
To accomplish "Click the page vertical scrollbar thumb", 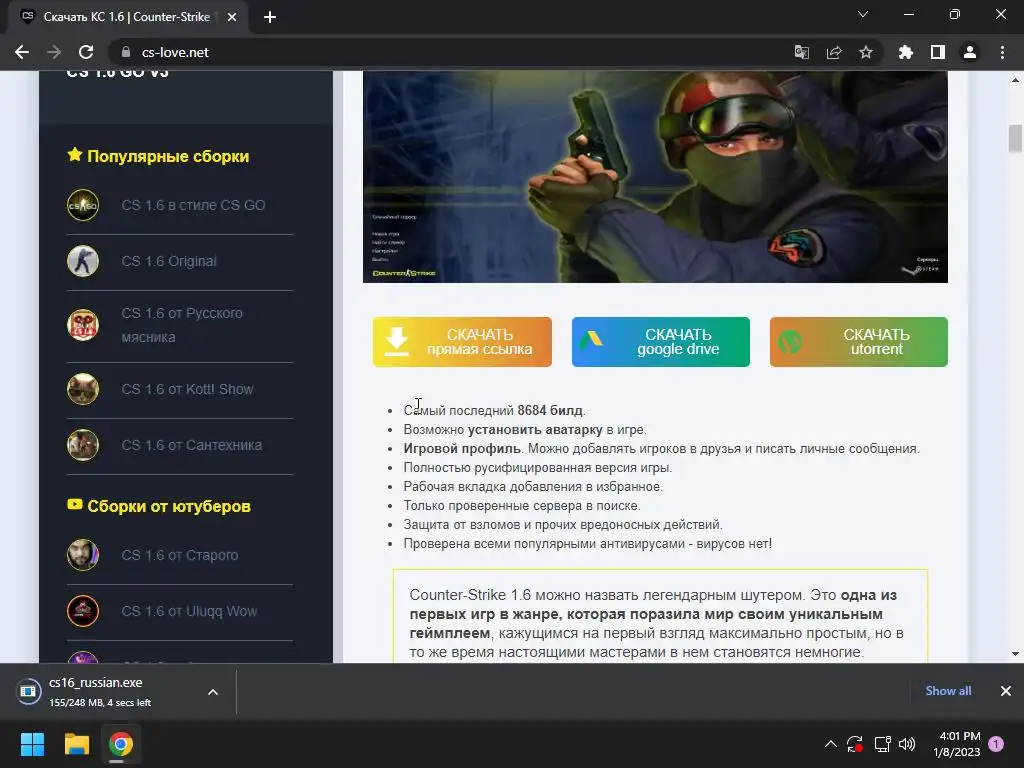I will click(1015, 138).
